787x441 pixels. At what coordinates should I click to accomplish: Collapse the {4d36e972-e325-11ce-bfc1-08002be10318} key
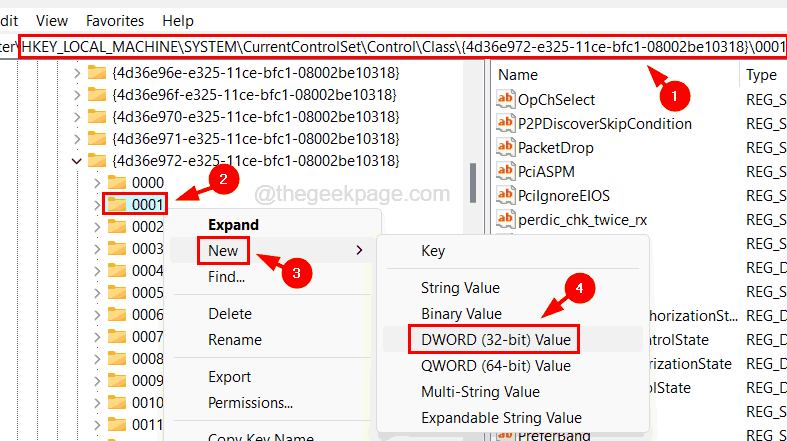click(x=77, y=160)
